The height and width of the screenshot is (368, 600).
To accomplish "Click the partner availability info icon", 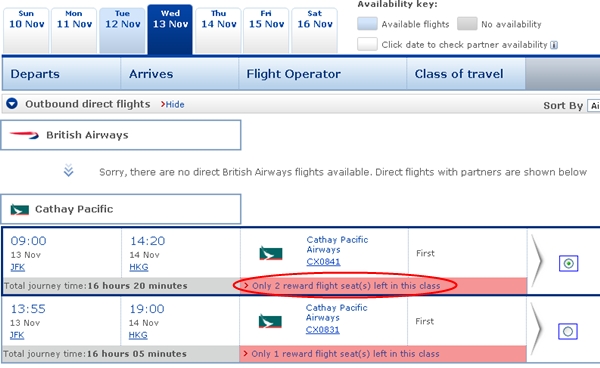I will (x=554, y=45).
